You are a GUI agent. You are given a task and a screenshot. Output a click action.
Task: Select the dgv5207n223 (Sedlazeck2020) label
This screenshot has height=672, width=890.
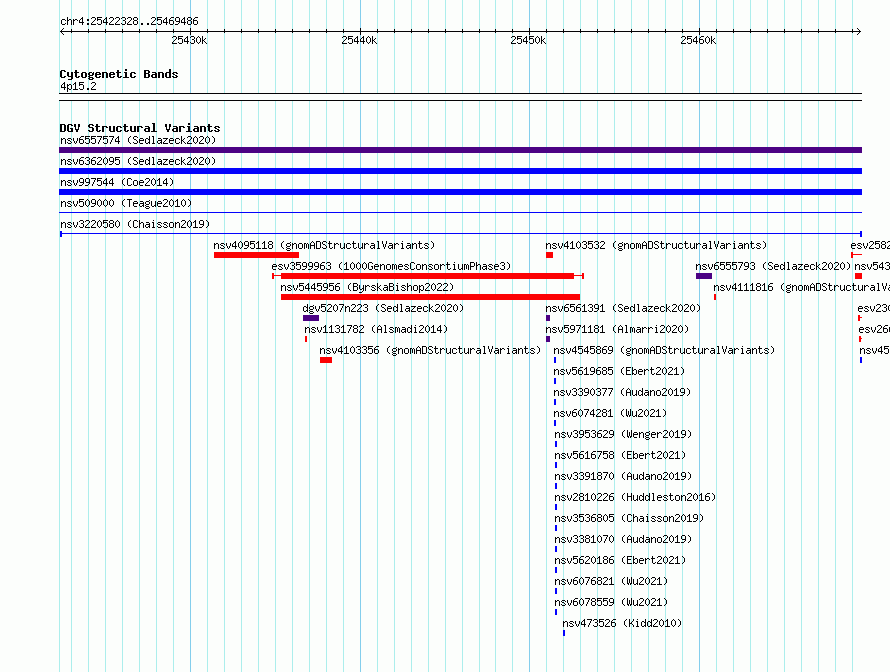[x=383, y=308]
